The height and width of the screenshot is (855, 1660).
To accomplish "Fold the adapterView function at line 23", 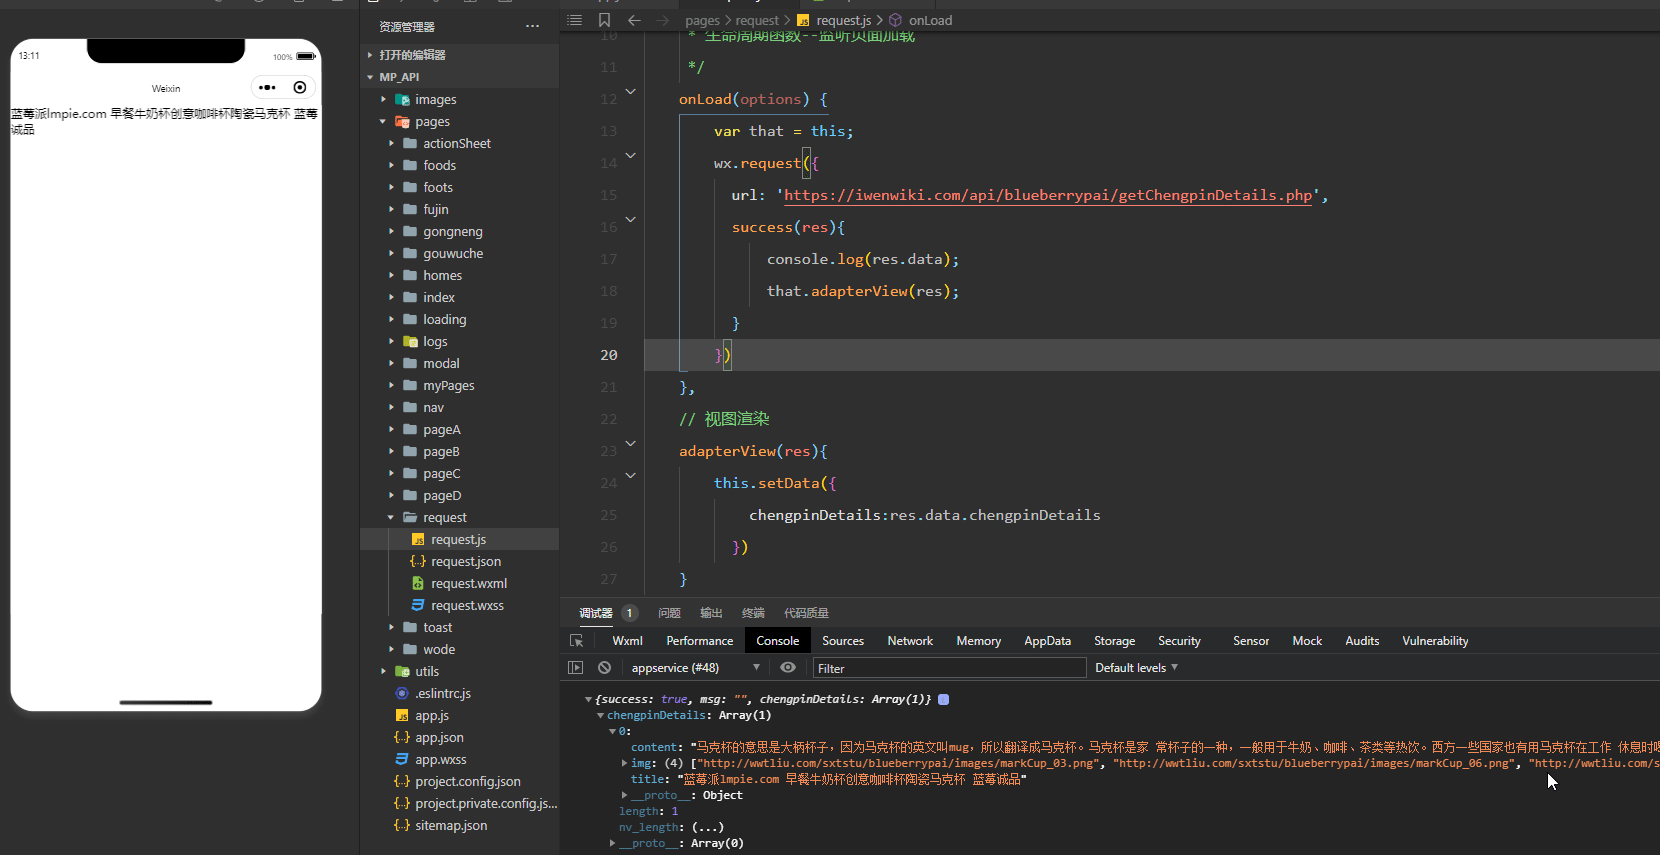I will 631,444.
